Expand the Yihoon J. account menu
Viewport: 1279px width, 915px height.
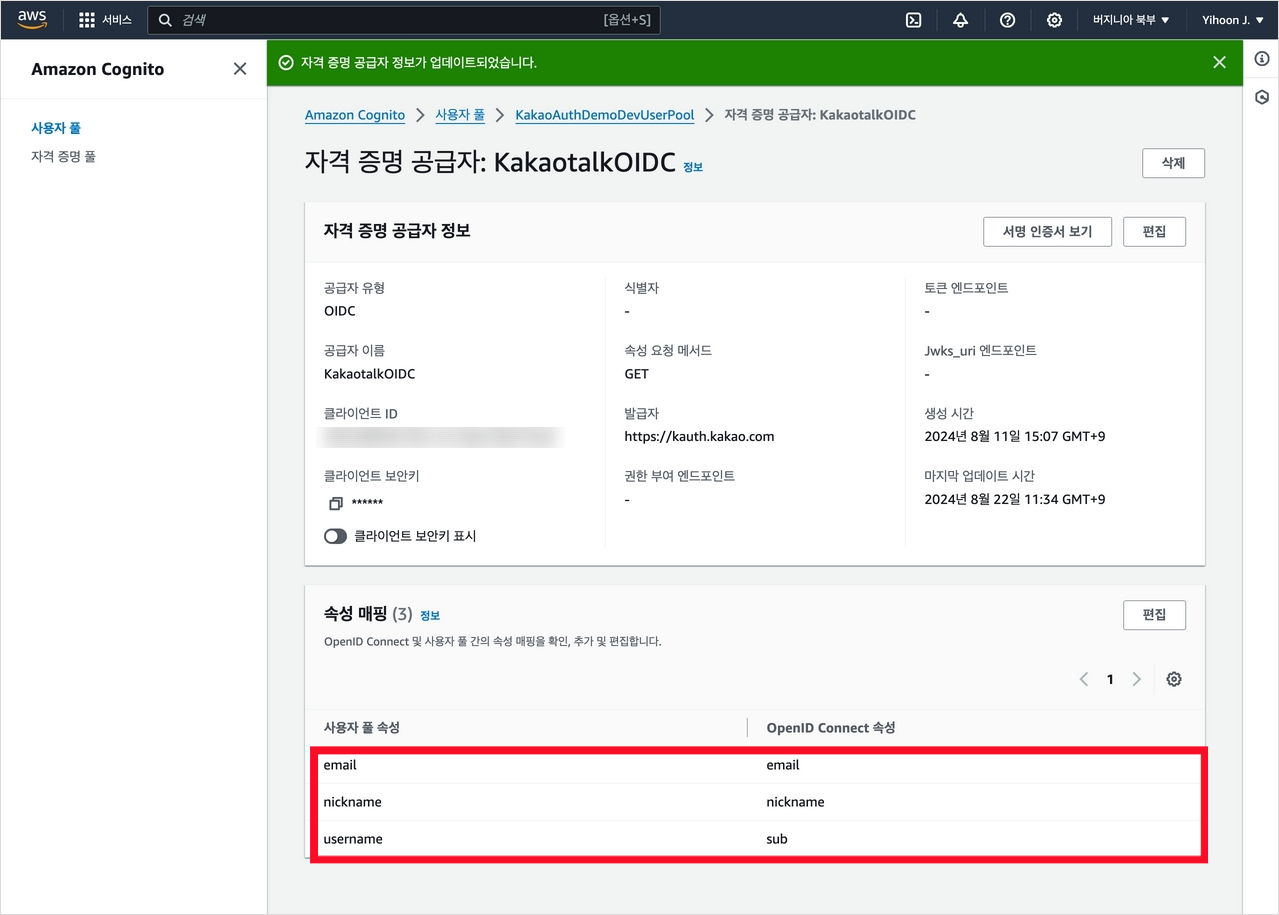pos(1232,20)
